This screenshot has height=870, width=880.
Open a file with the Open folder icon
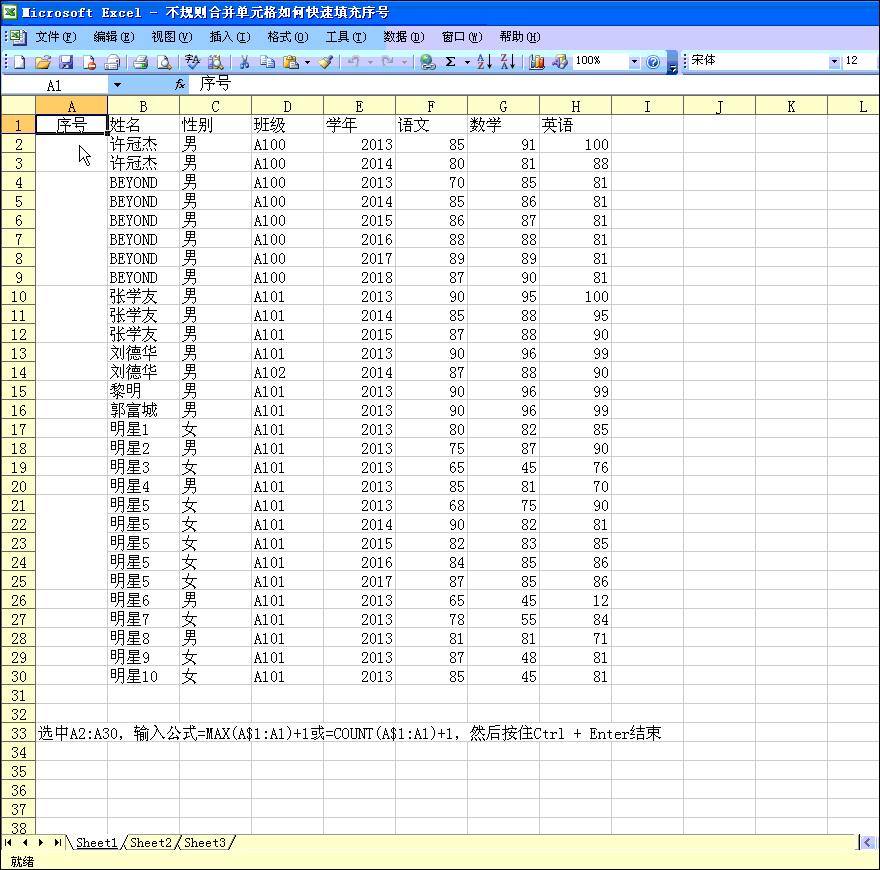43,62
